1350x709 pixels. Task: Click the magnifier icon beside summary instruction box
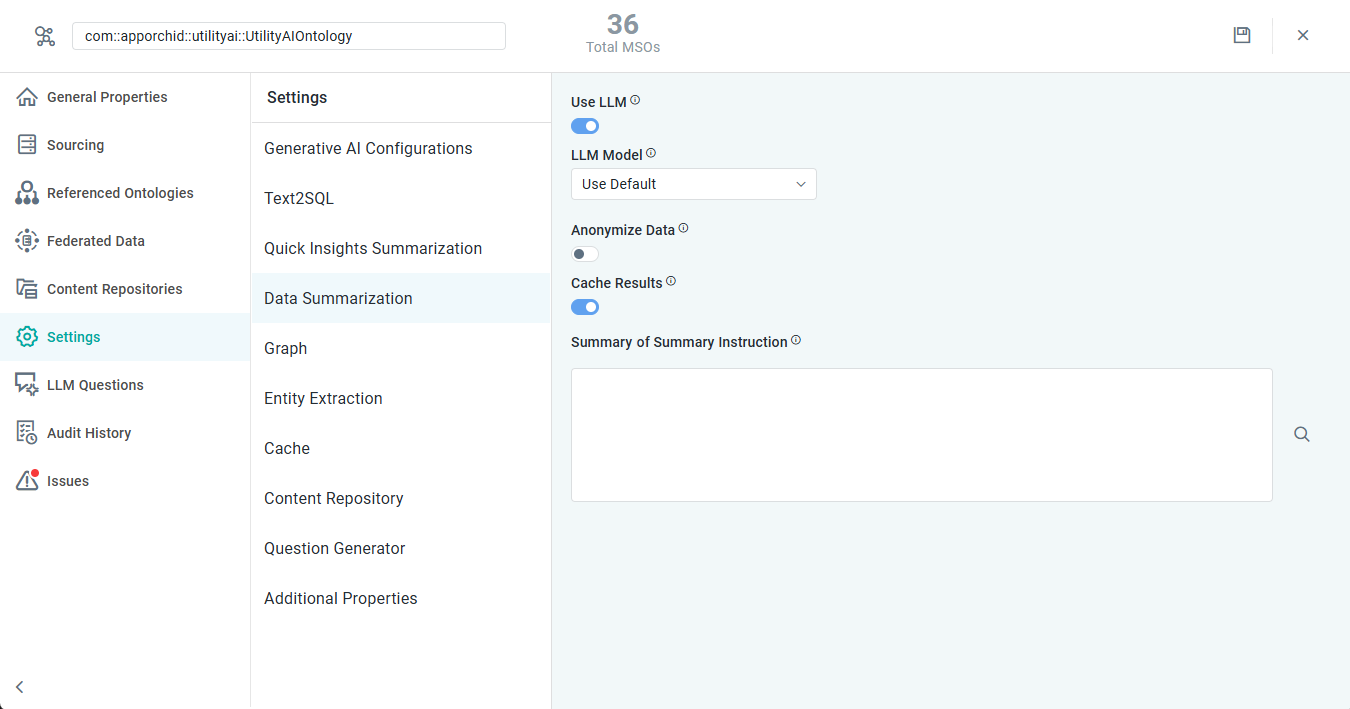[1301, 434]
